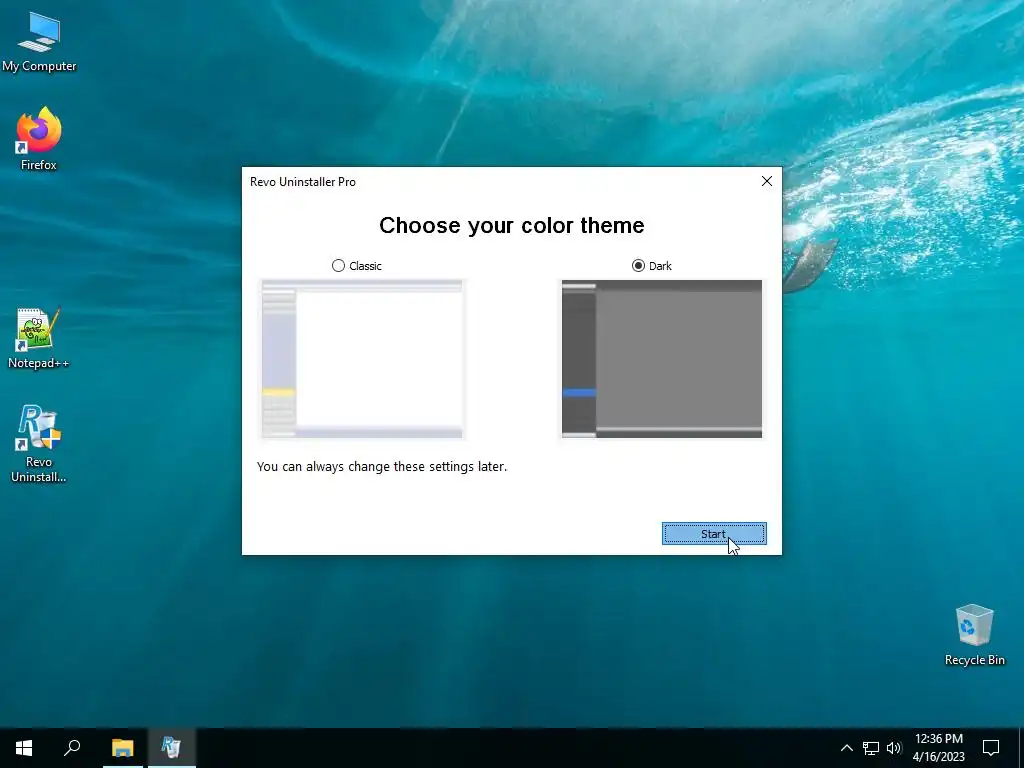Open the volume speaker tray icon
The image size is (1024, 768).
[x=894, y=748]
